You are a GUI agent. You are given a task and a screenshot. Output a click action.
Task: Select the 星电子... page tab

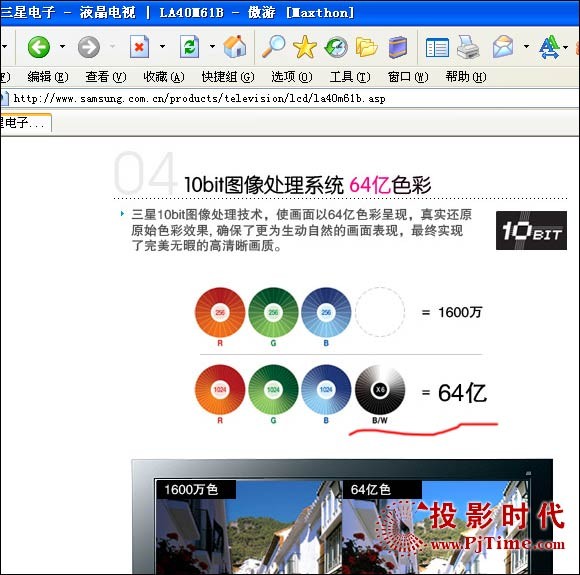[25, 123]
